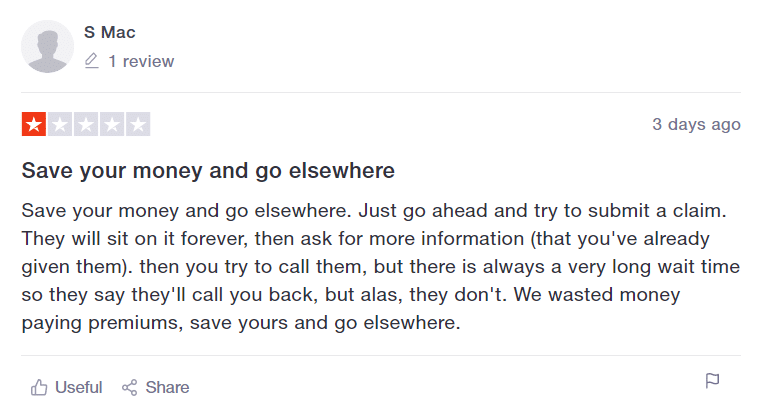Choose the Share text button
This screenshot has width=765, height=420.
click(x=167, y=387)
